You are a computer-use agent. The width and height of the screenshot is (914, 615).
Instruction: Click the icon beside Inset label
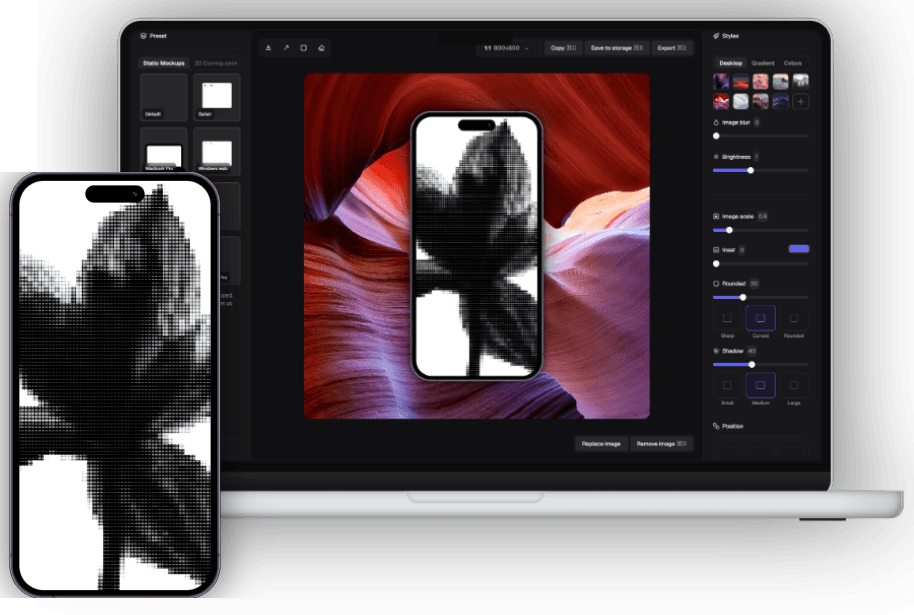point(716,250)
